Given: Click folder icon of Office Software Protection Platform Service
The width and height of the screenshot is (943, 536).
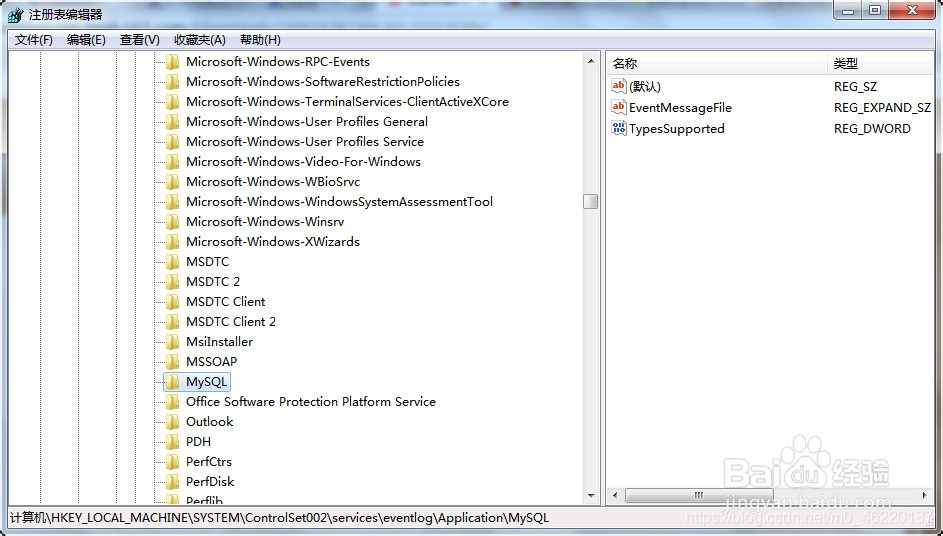Looking at the screenshot, I should 173,402.
